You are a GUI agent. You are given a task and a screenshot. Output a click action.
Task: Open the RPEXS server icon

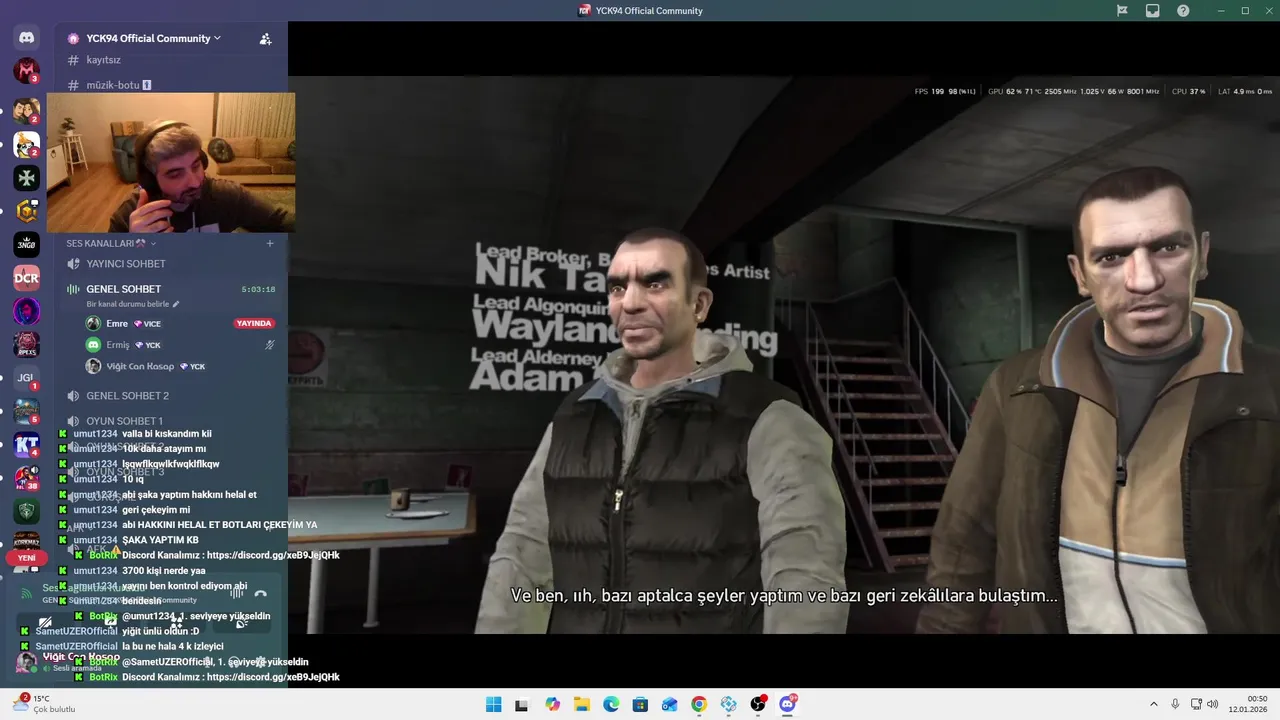pos(27,344)
